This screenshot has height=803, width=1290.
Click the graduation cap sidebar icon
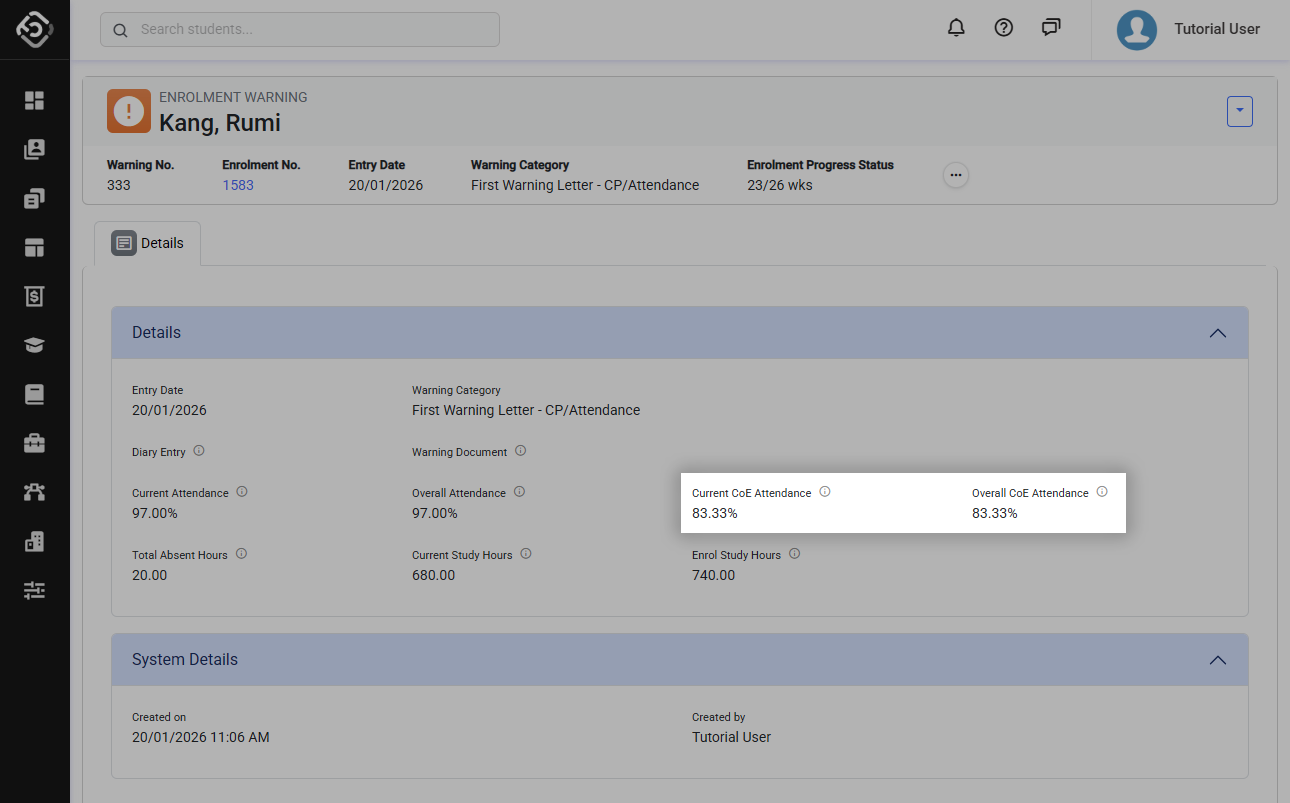tap(35, 345)
